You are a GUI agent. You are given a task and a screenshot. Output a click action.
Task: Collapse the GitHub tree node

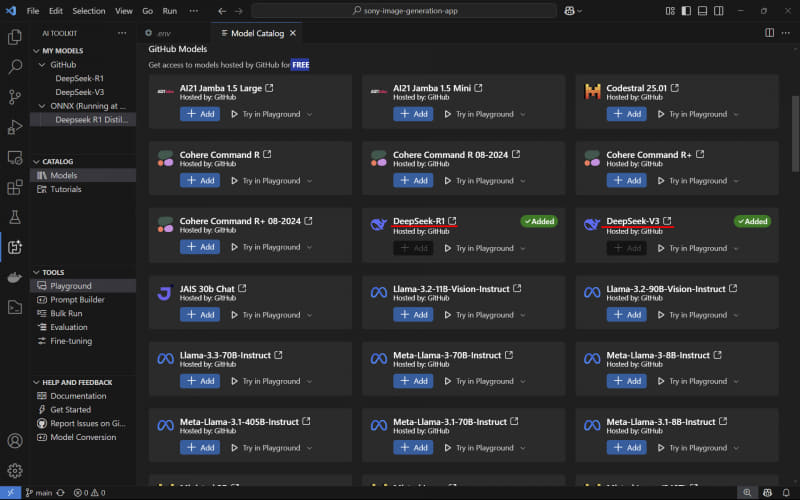coord(42,65)
